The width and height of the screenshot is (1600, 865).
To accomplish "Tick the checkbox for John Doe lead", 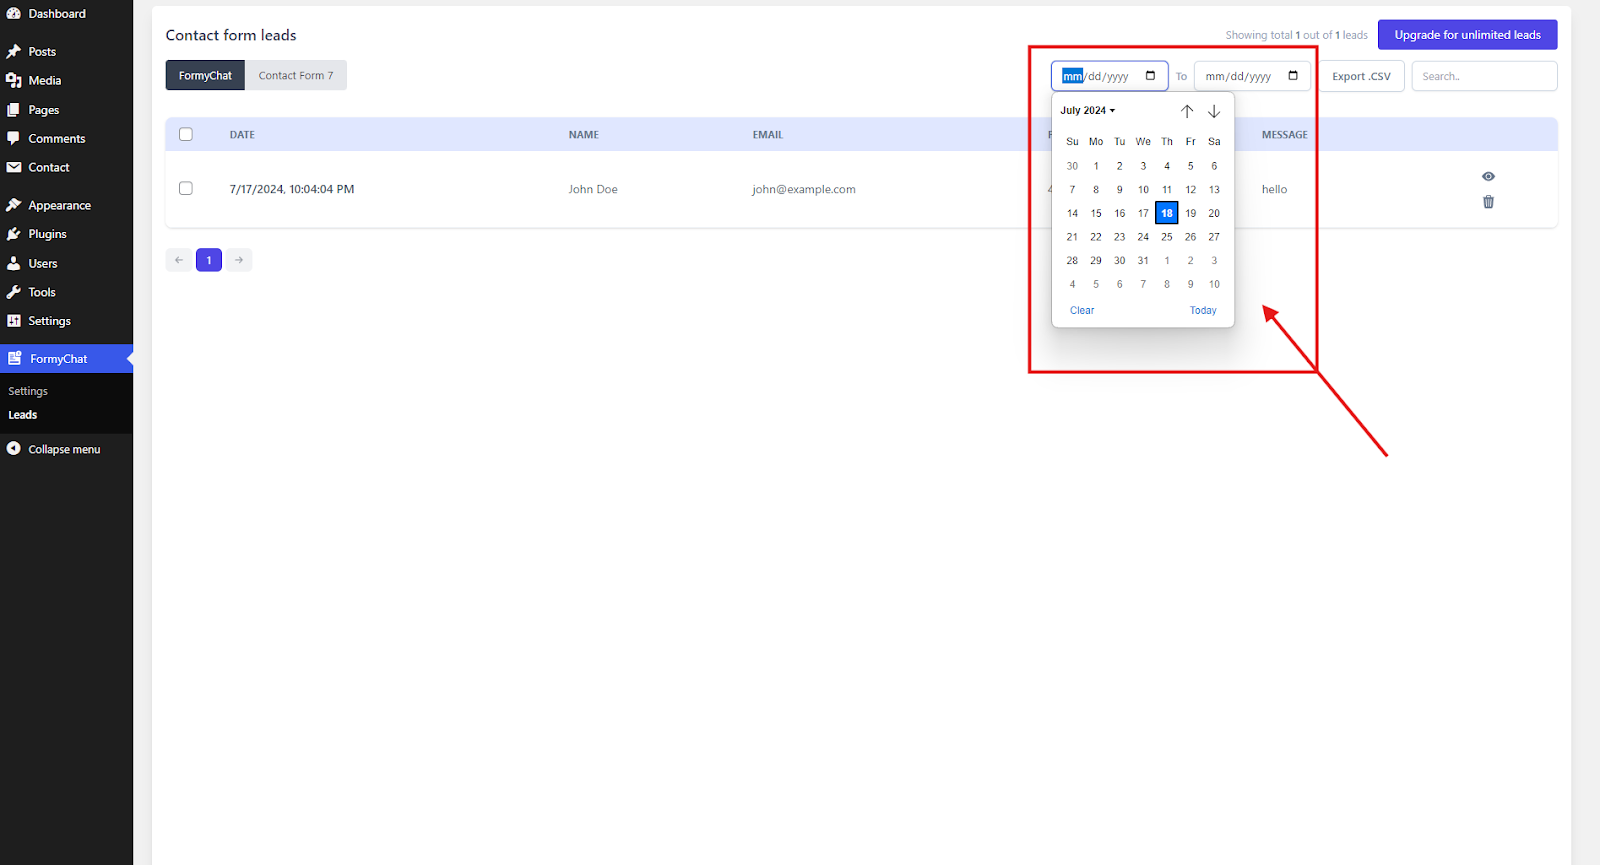I will pos(186,189).
